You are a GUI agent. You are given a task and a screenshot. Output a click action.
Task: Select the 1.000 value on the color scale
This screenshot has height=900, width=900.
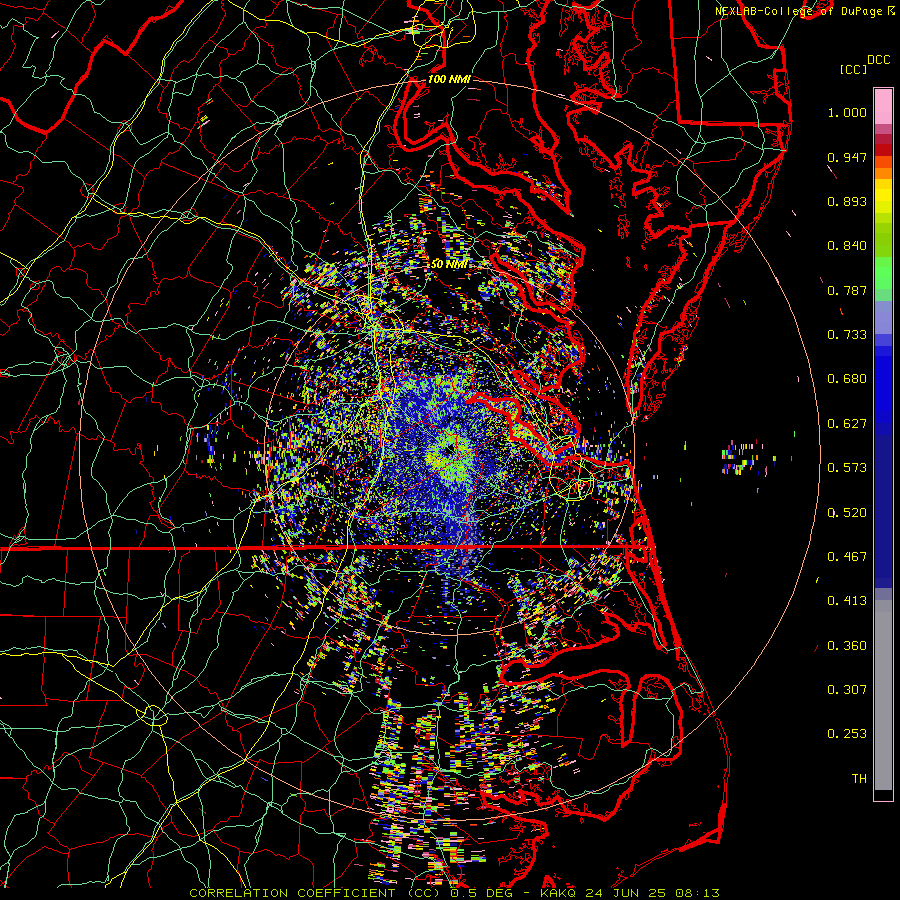pyautogui.click(x=847, y=112)
